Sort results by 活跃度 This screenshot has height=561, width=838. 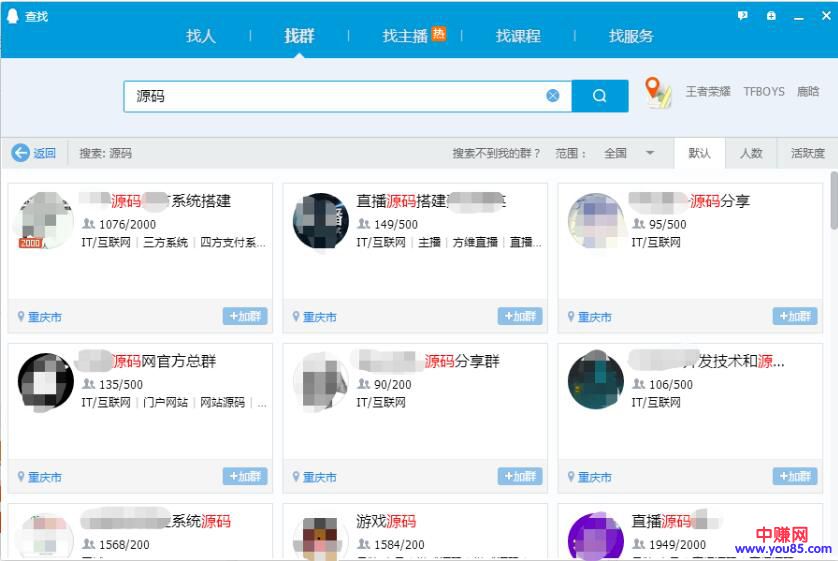(807, 153)
